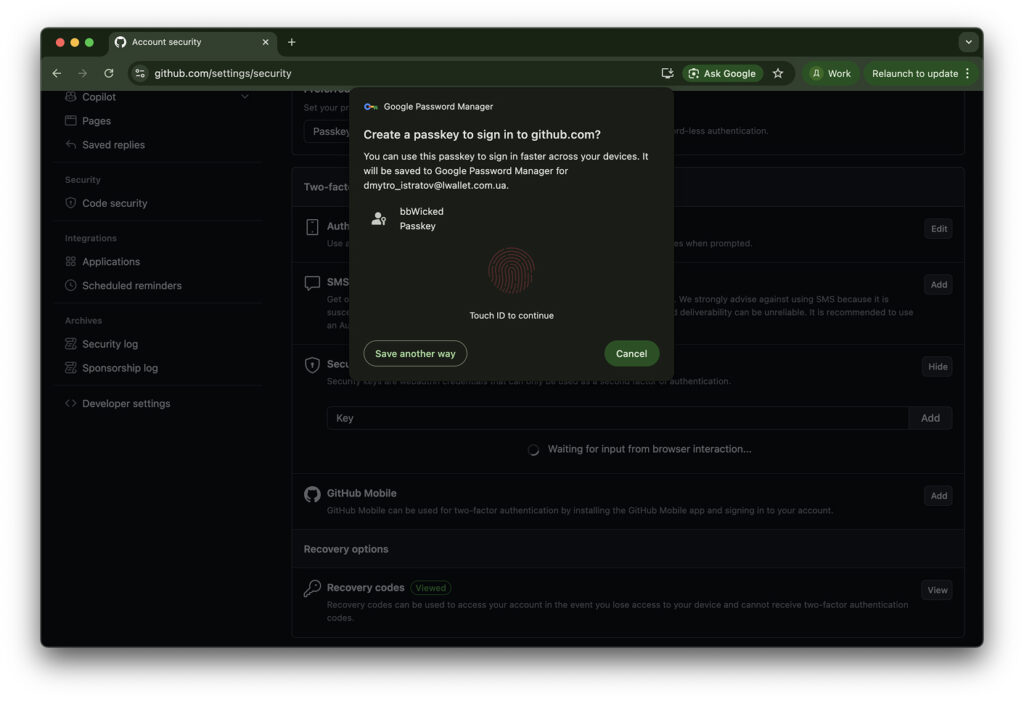Cancel the passkey creation dialog

(x=632, y=353)
